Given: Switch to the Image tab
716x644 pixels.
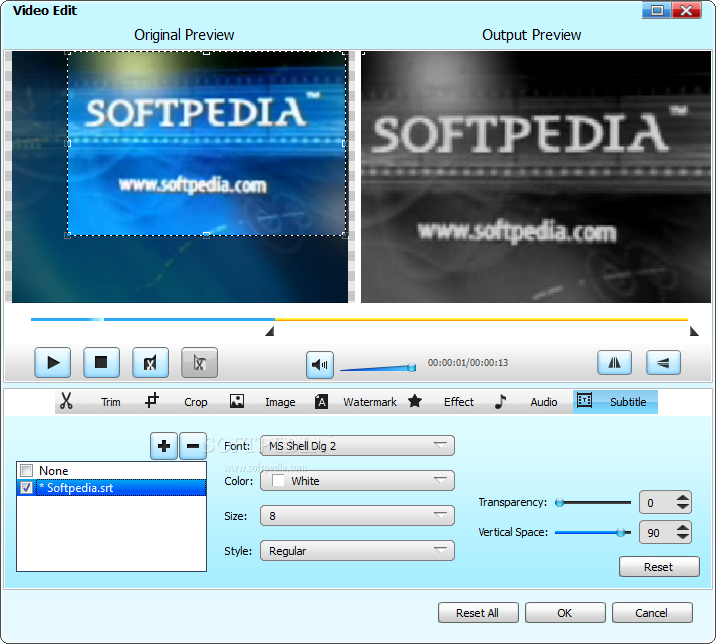Looking at the screenshot, I should [x=280, y=402].
